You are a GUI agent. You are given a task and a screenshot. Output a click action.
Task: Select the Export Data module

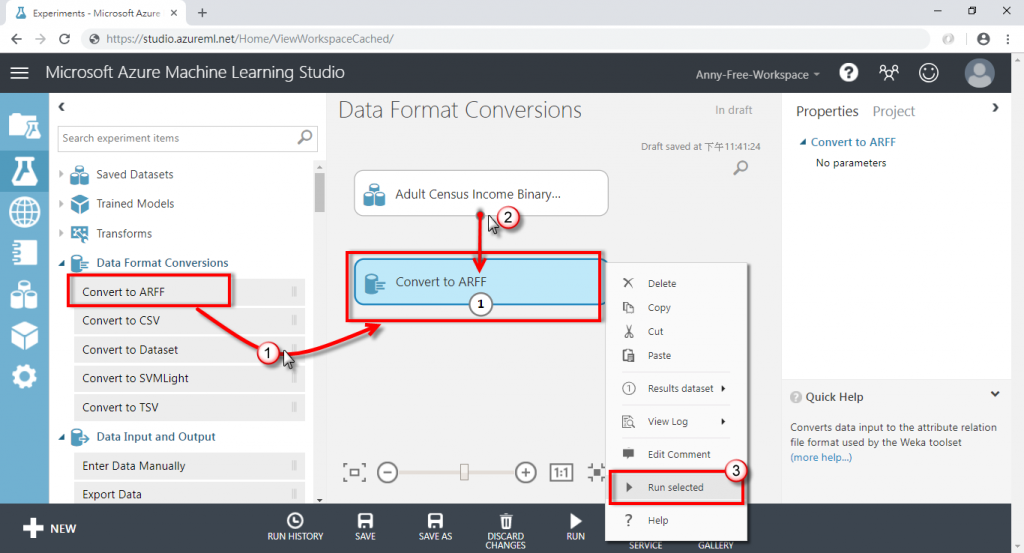tap(189, 494)
